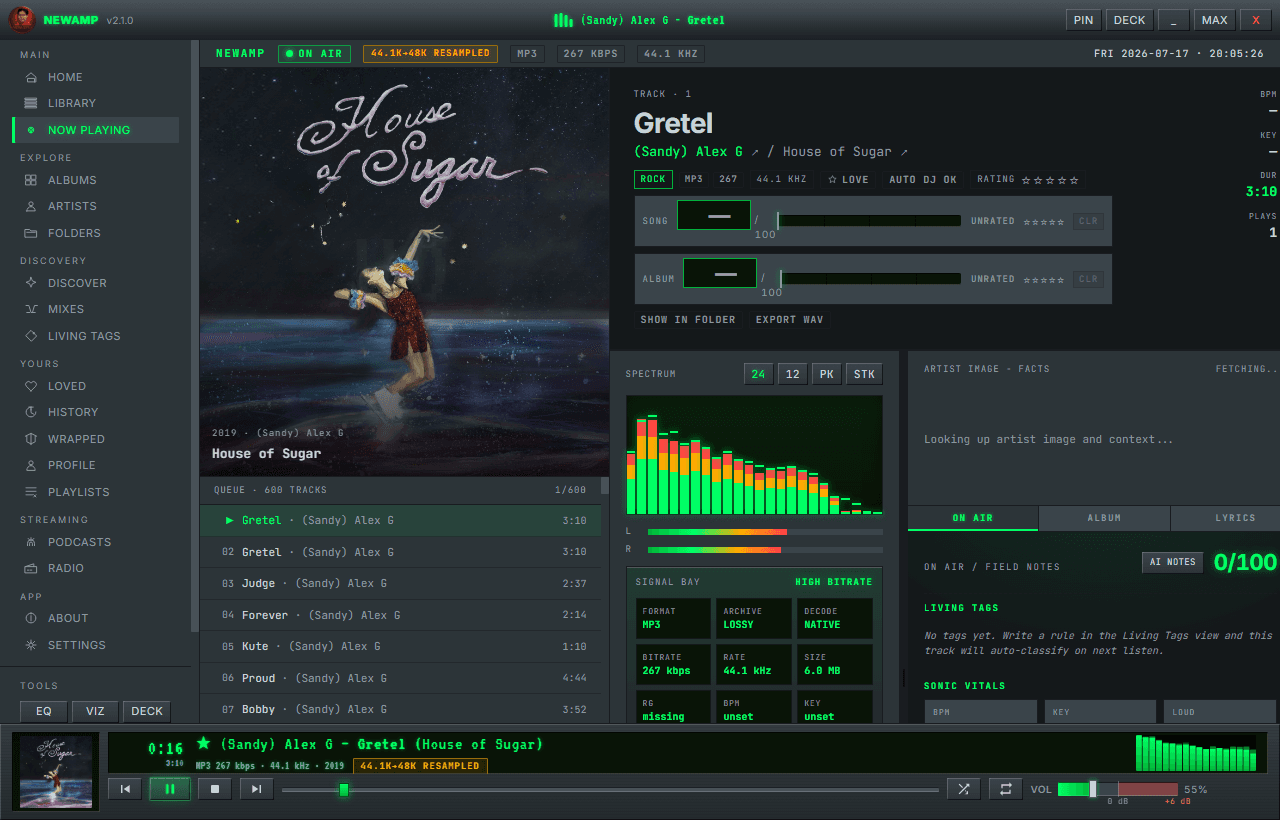This screenshot has height=820, width=1280.
Task: Select 12-band spectrum mode
Action: [x=792, y=374]
